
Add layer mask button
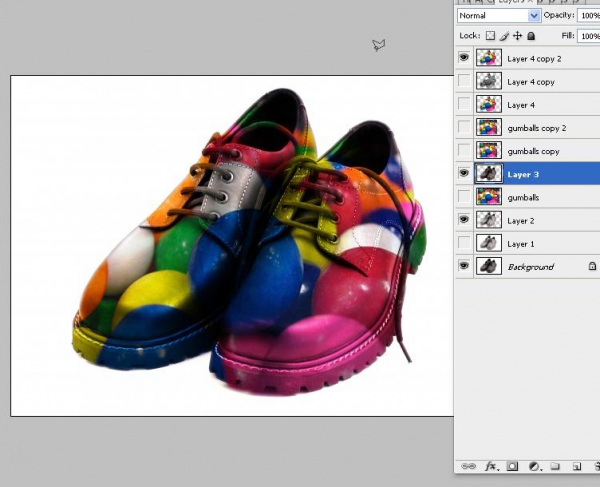512,466
